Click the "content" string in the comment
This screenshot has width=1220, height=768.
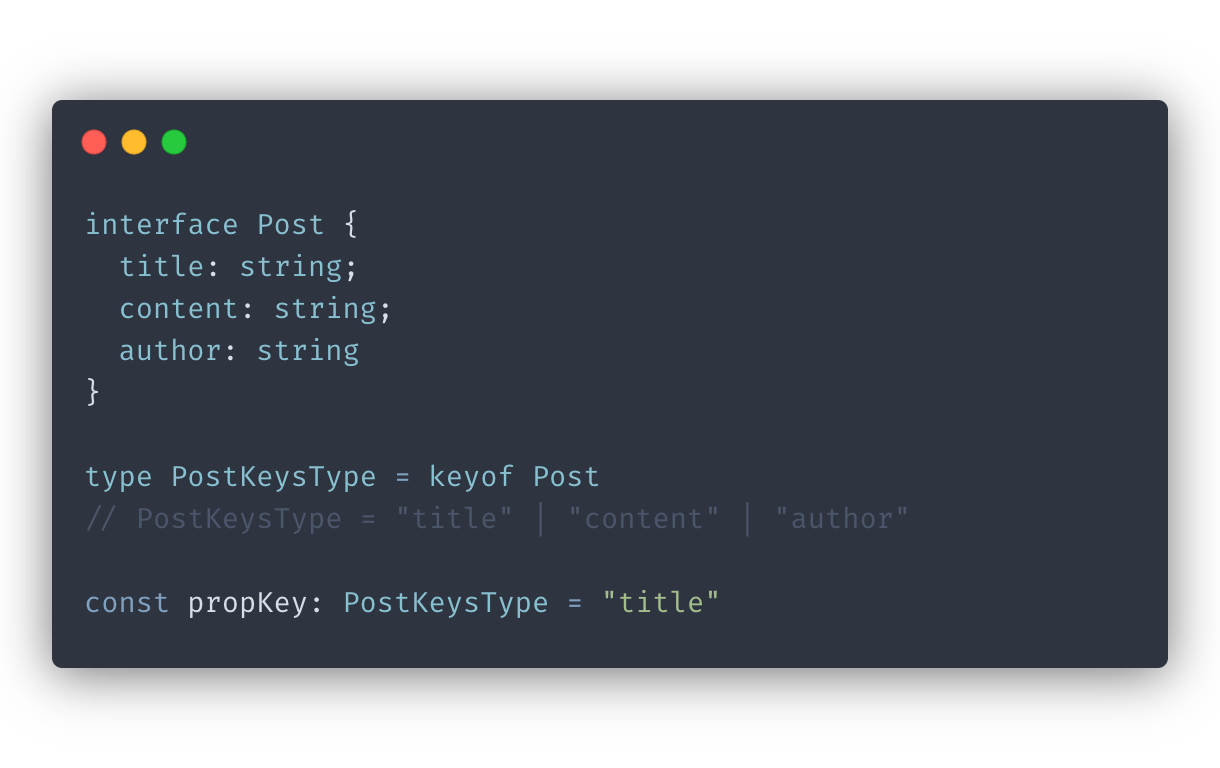pos(644,518)
